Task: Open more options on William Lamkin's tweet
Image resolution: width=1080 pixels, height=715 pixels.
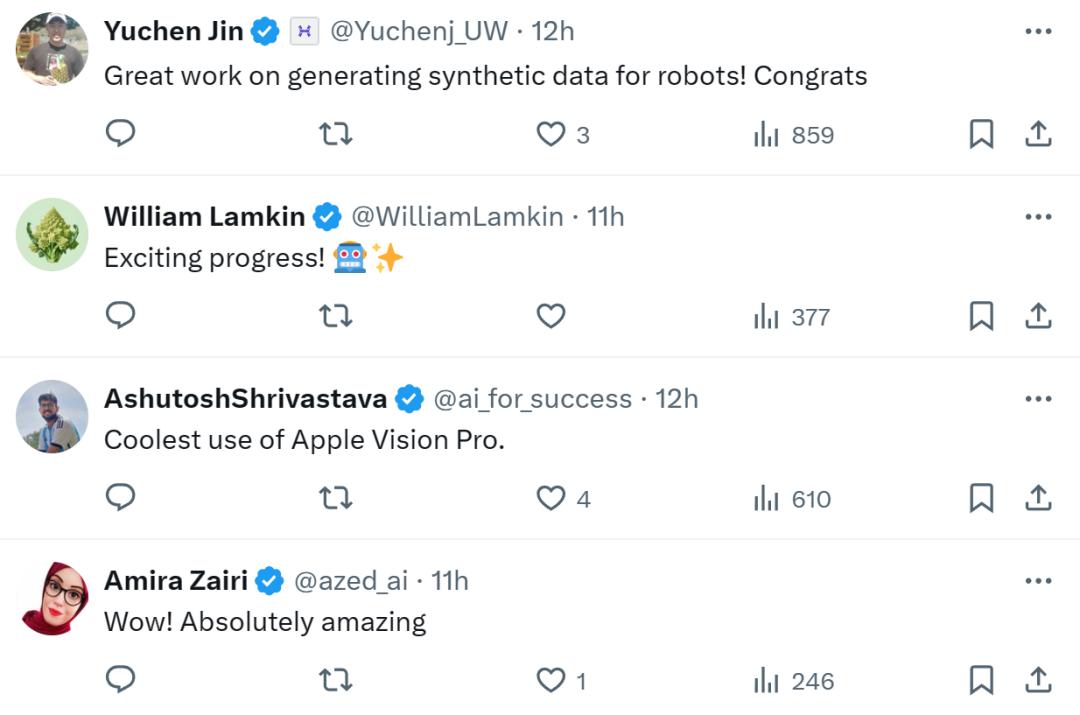Action: pos(1039,216)
